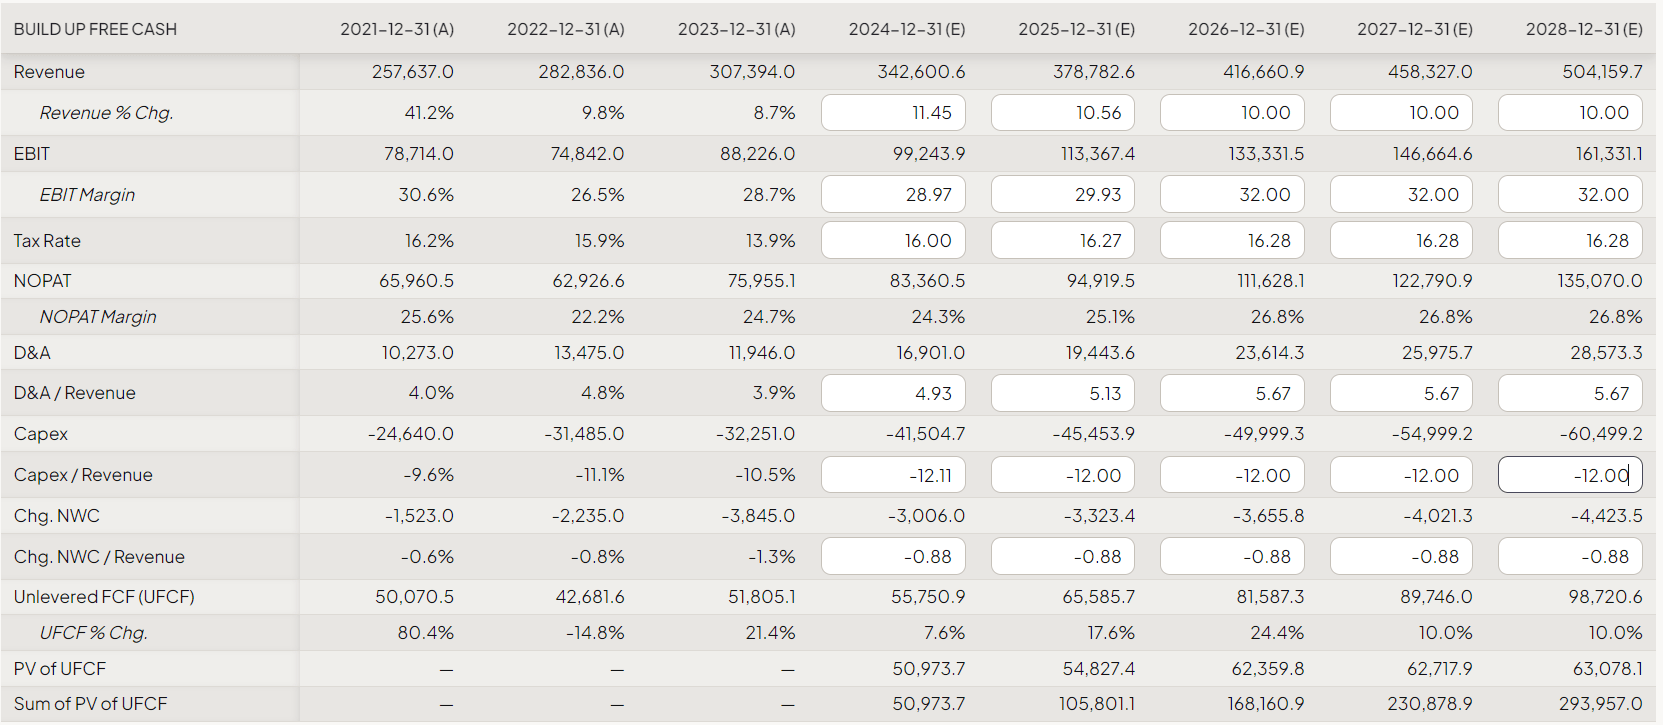Click the 2024 Capex / Revenue input
The image size is (1663, 725).
pos(893,475)
